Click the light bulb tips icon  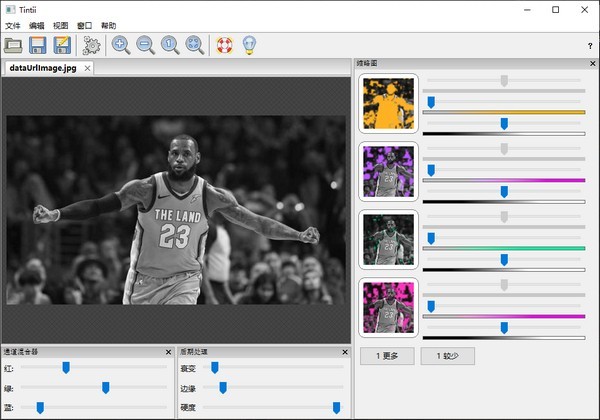pos(249,46)
